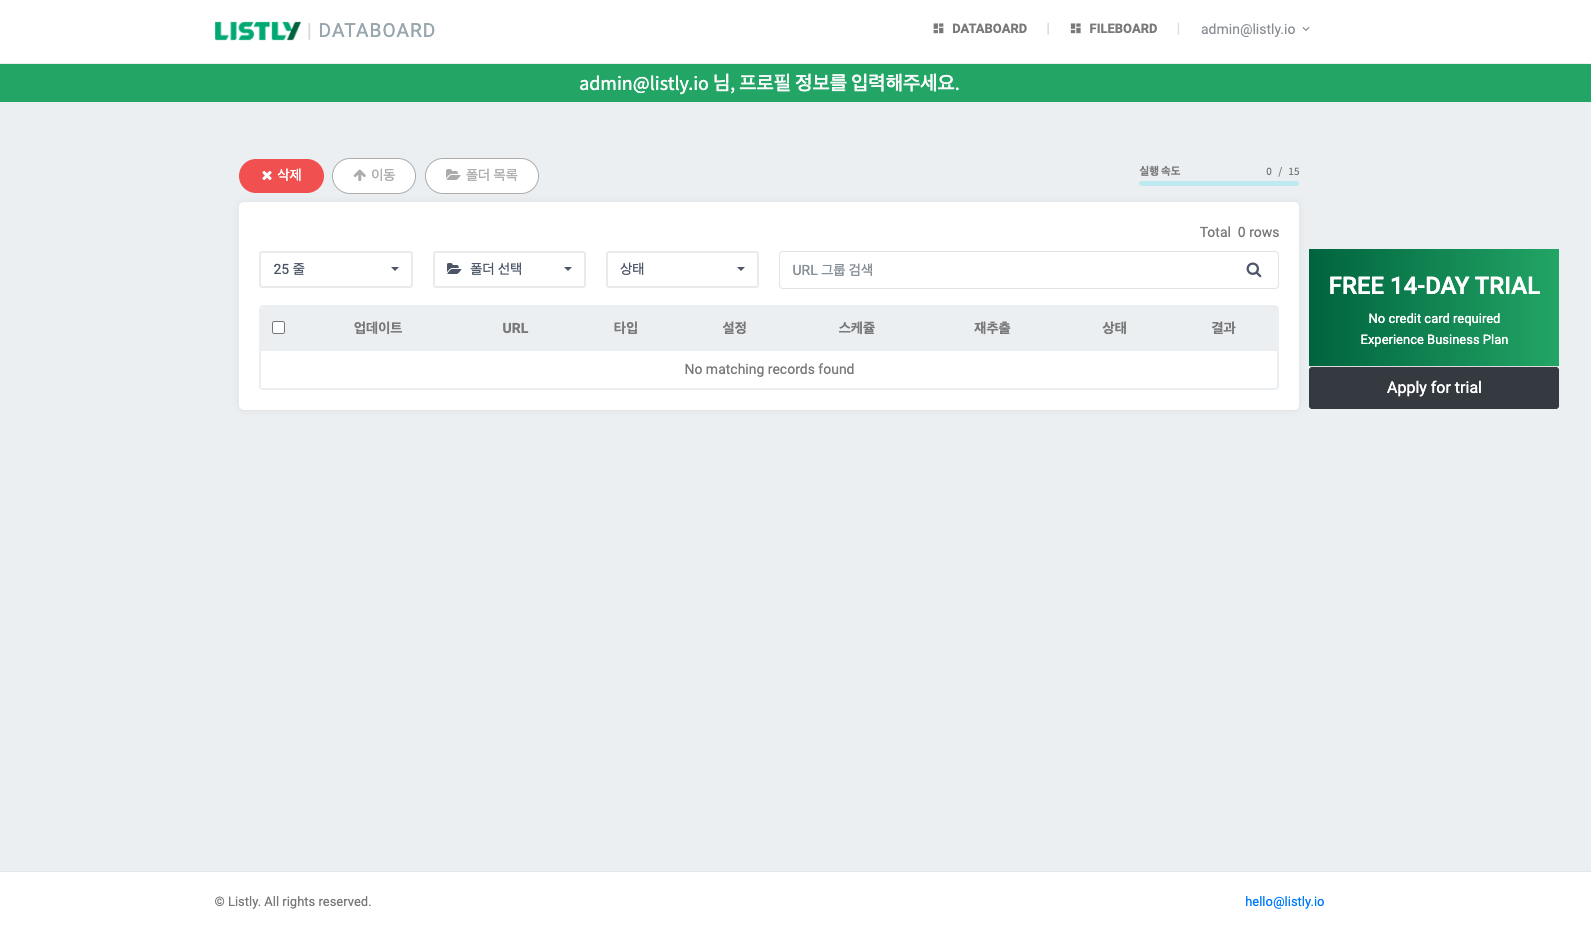The image size is (1591, 925).
Task: Open the 상태 status filter dropdown
Action: [x=682, y=270]
